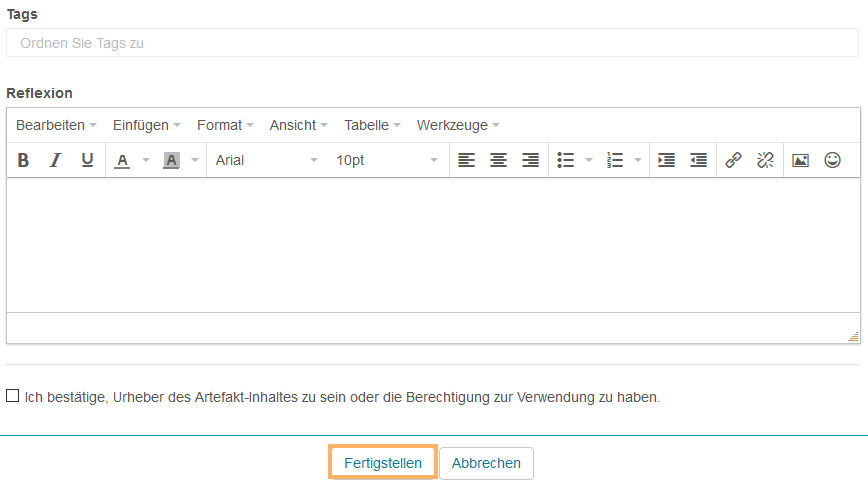Open the Arial font family dropdown
The image size is (868, 485).
tap(267, 160)
